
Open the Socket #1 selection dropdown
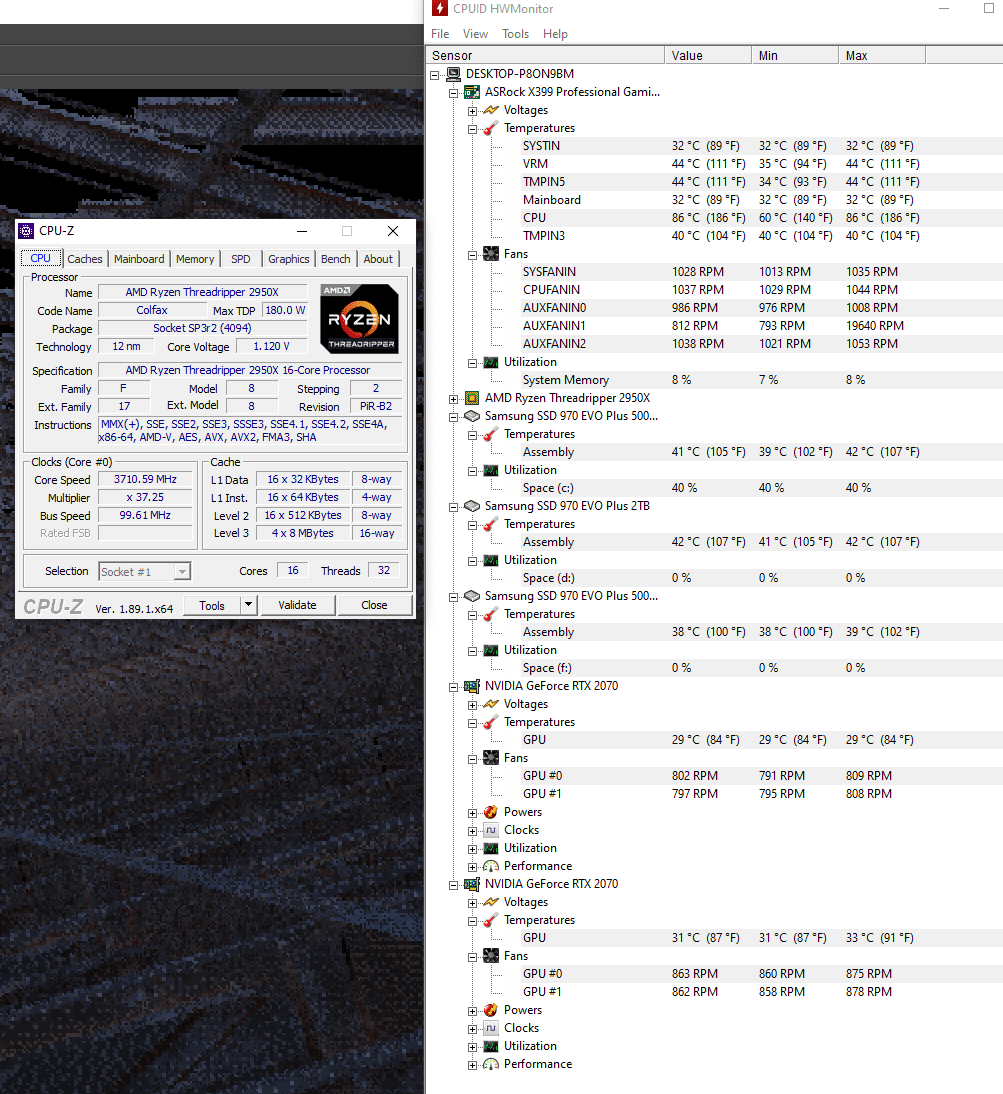(182, 572)
